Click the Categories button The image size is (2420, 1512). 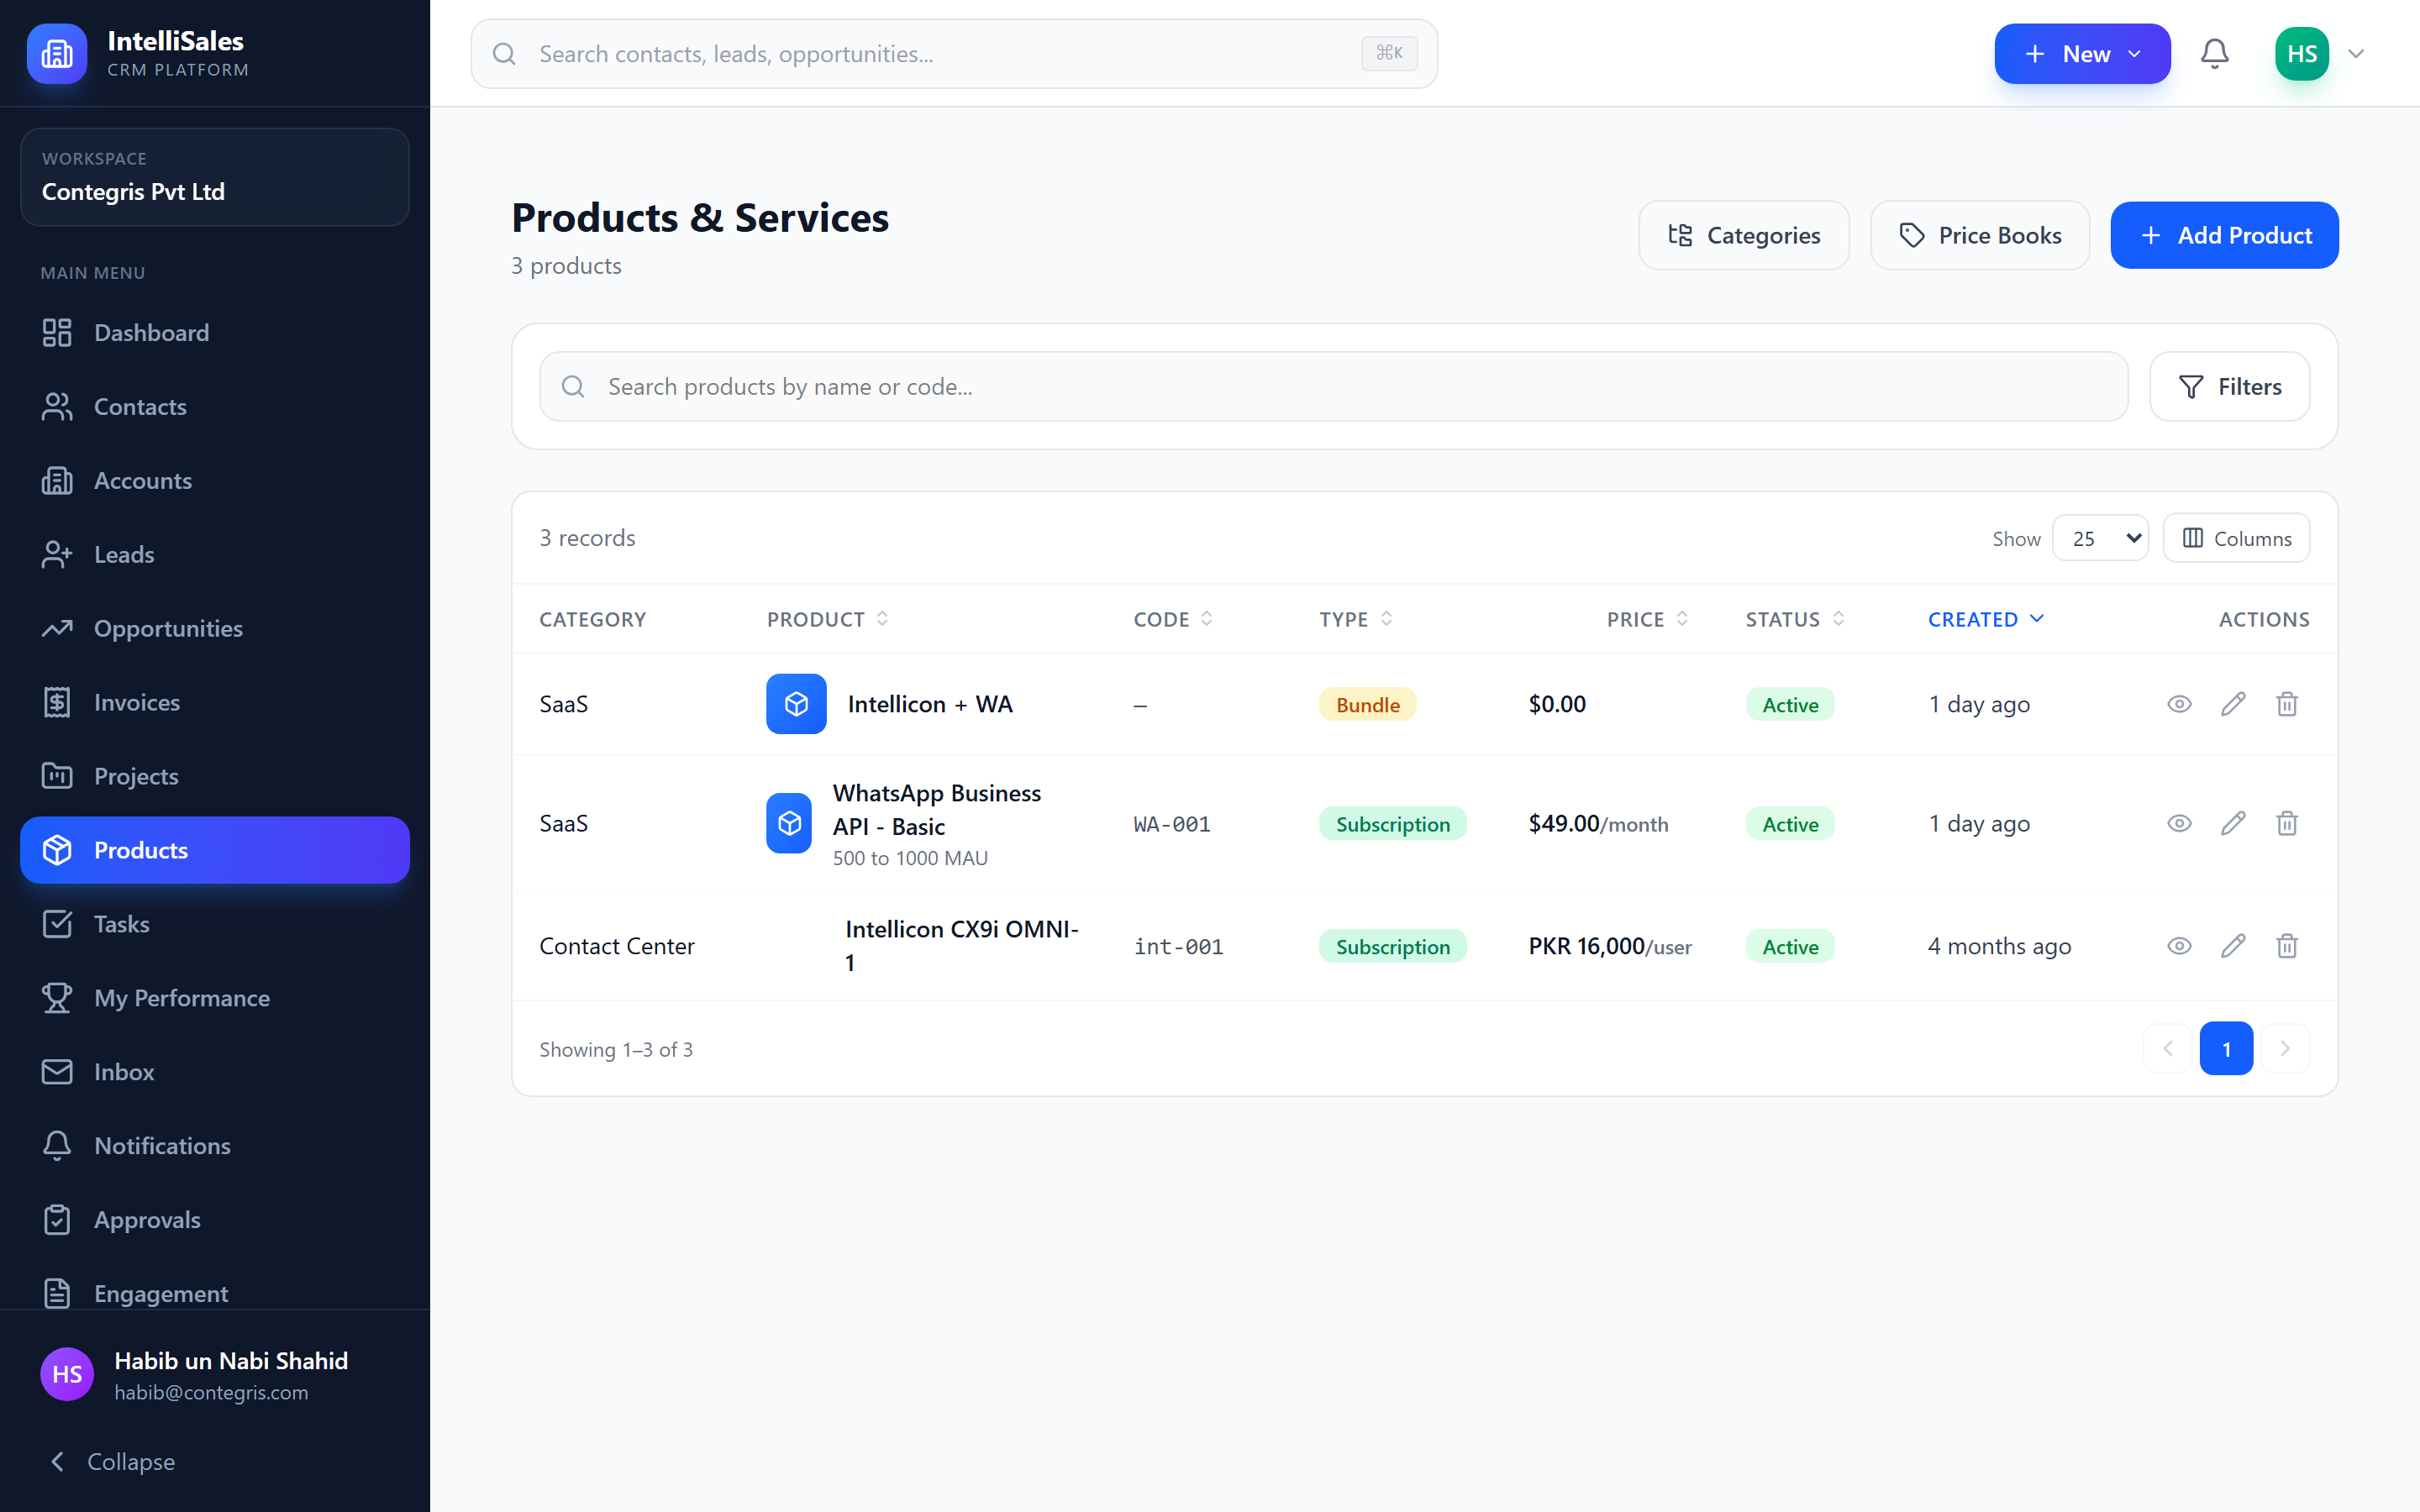click(1744, 235)
